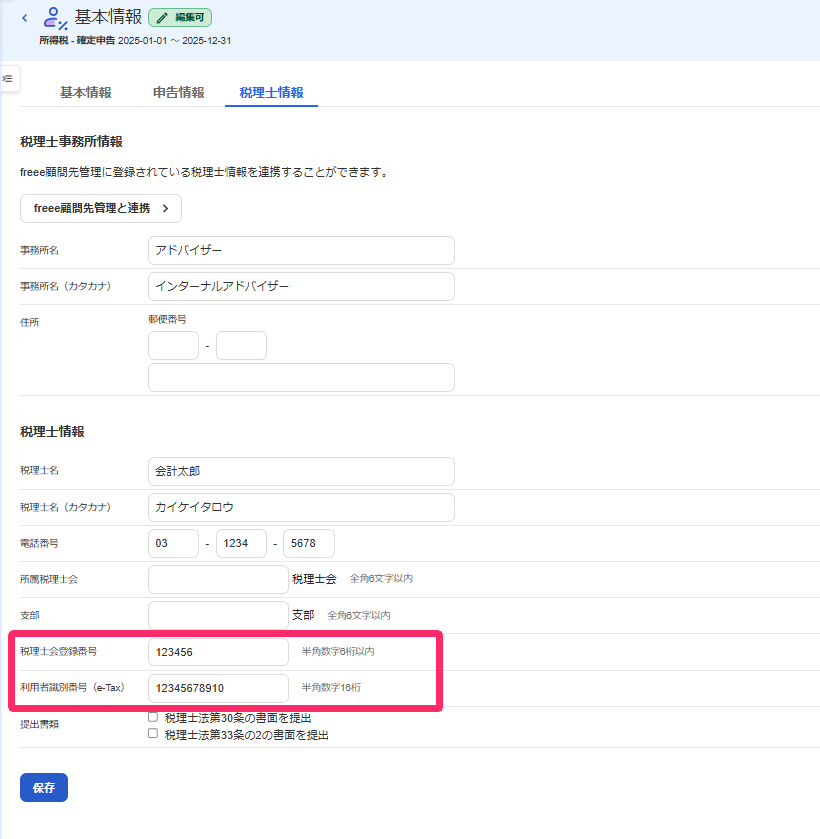Select the 税理士情報 tab
820x839 pixels.
pyautogui.click(x=271, y=93)
